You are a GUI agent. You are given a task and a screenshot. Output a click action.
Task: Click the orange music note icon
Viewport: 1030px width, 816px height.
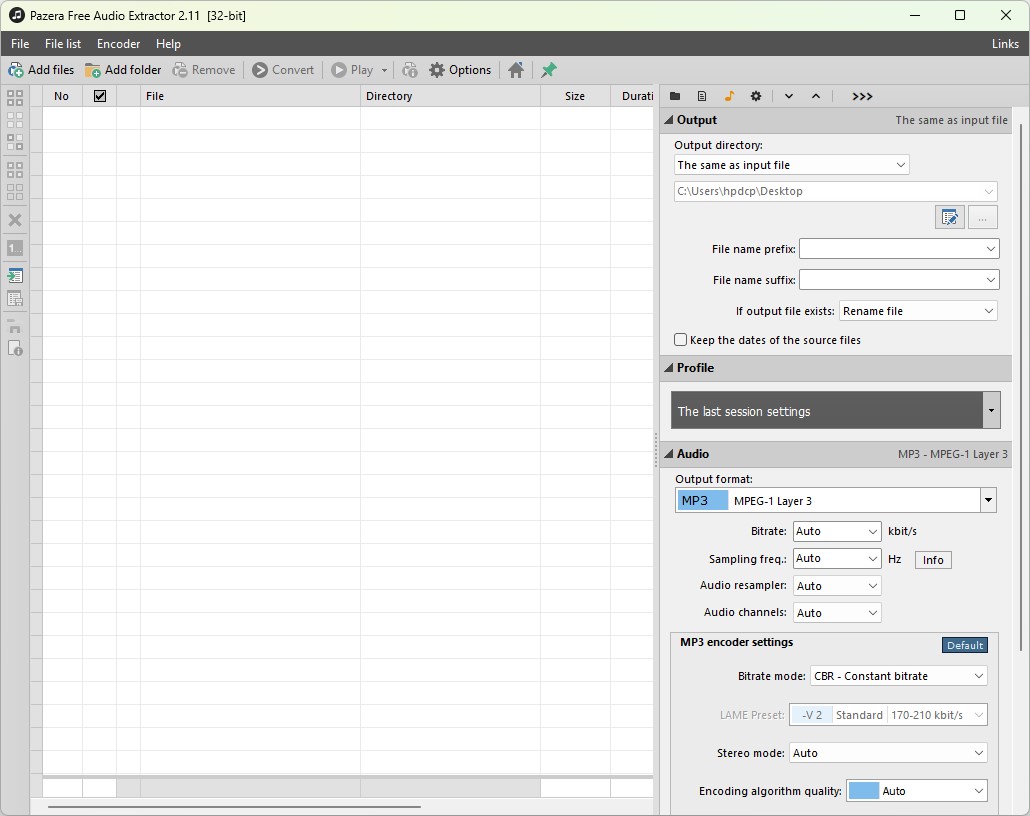[729, 96]
